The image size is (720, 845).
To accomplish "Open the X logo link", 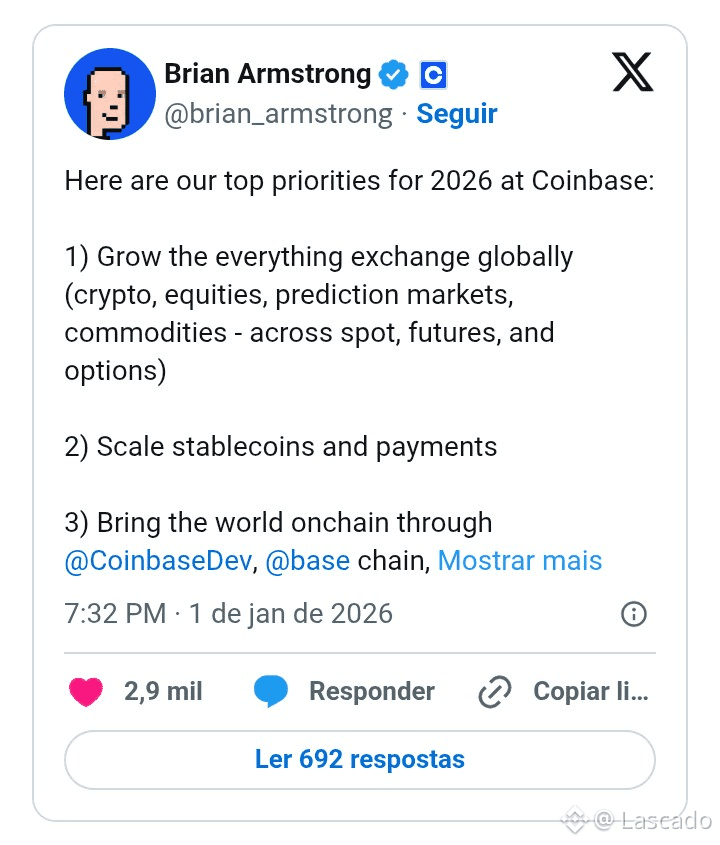I will click(633, 72).
